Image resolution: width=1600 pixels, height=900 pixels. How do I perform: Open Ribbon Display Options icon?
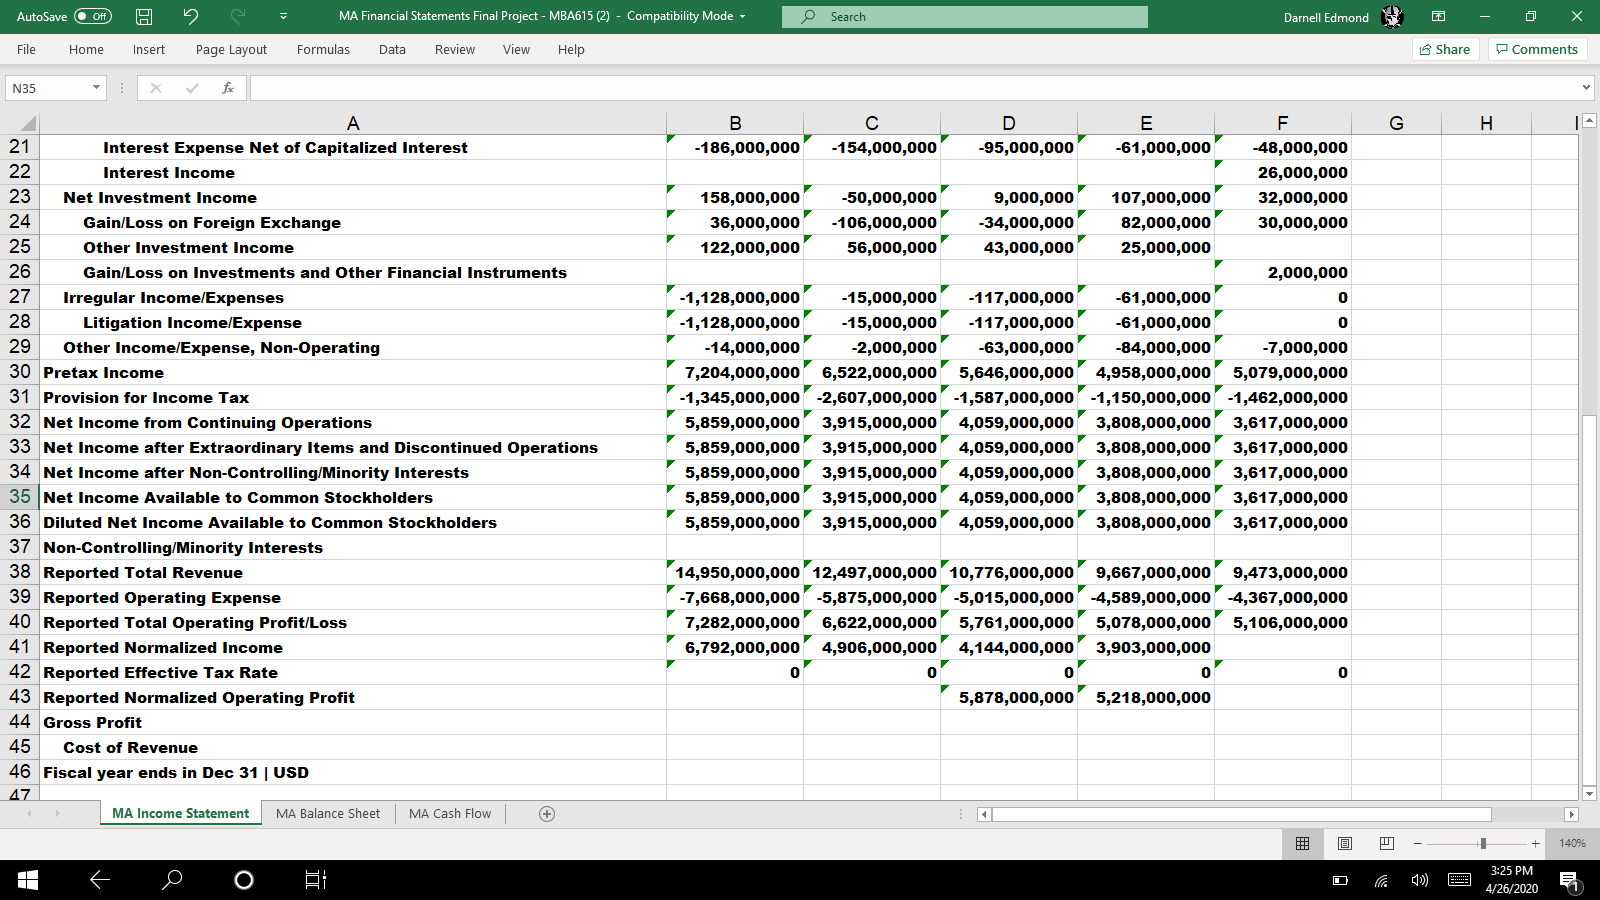point(1438,17)
